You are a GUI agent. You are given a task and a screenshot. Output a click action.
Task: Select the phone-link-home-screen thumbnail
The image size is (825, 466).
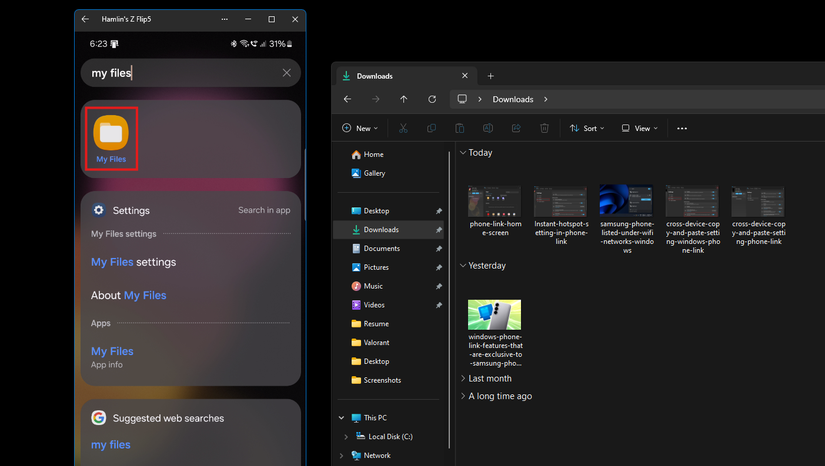(493, 201)
